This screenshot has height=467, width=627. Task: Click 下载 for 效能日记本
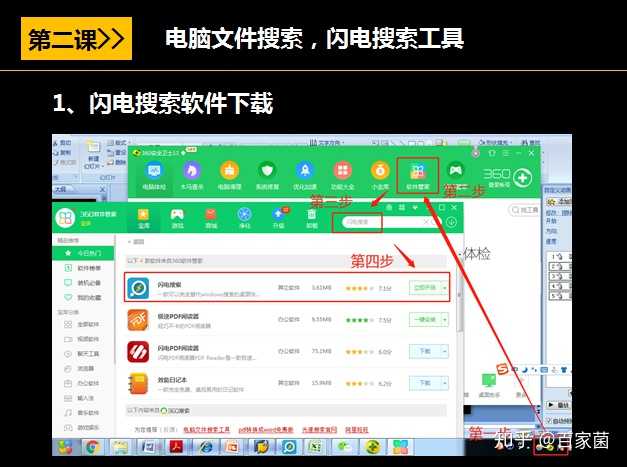(x=425, y=383)
